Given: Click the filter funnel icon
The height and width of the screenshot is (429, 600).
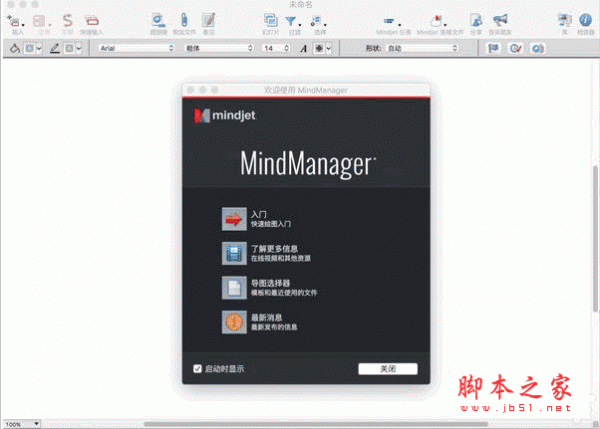Looking at the screenshot, I should point(291,21).
